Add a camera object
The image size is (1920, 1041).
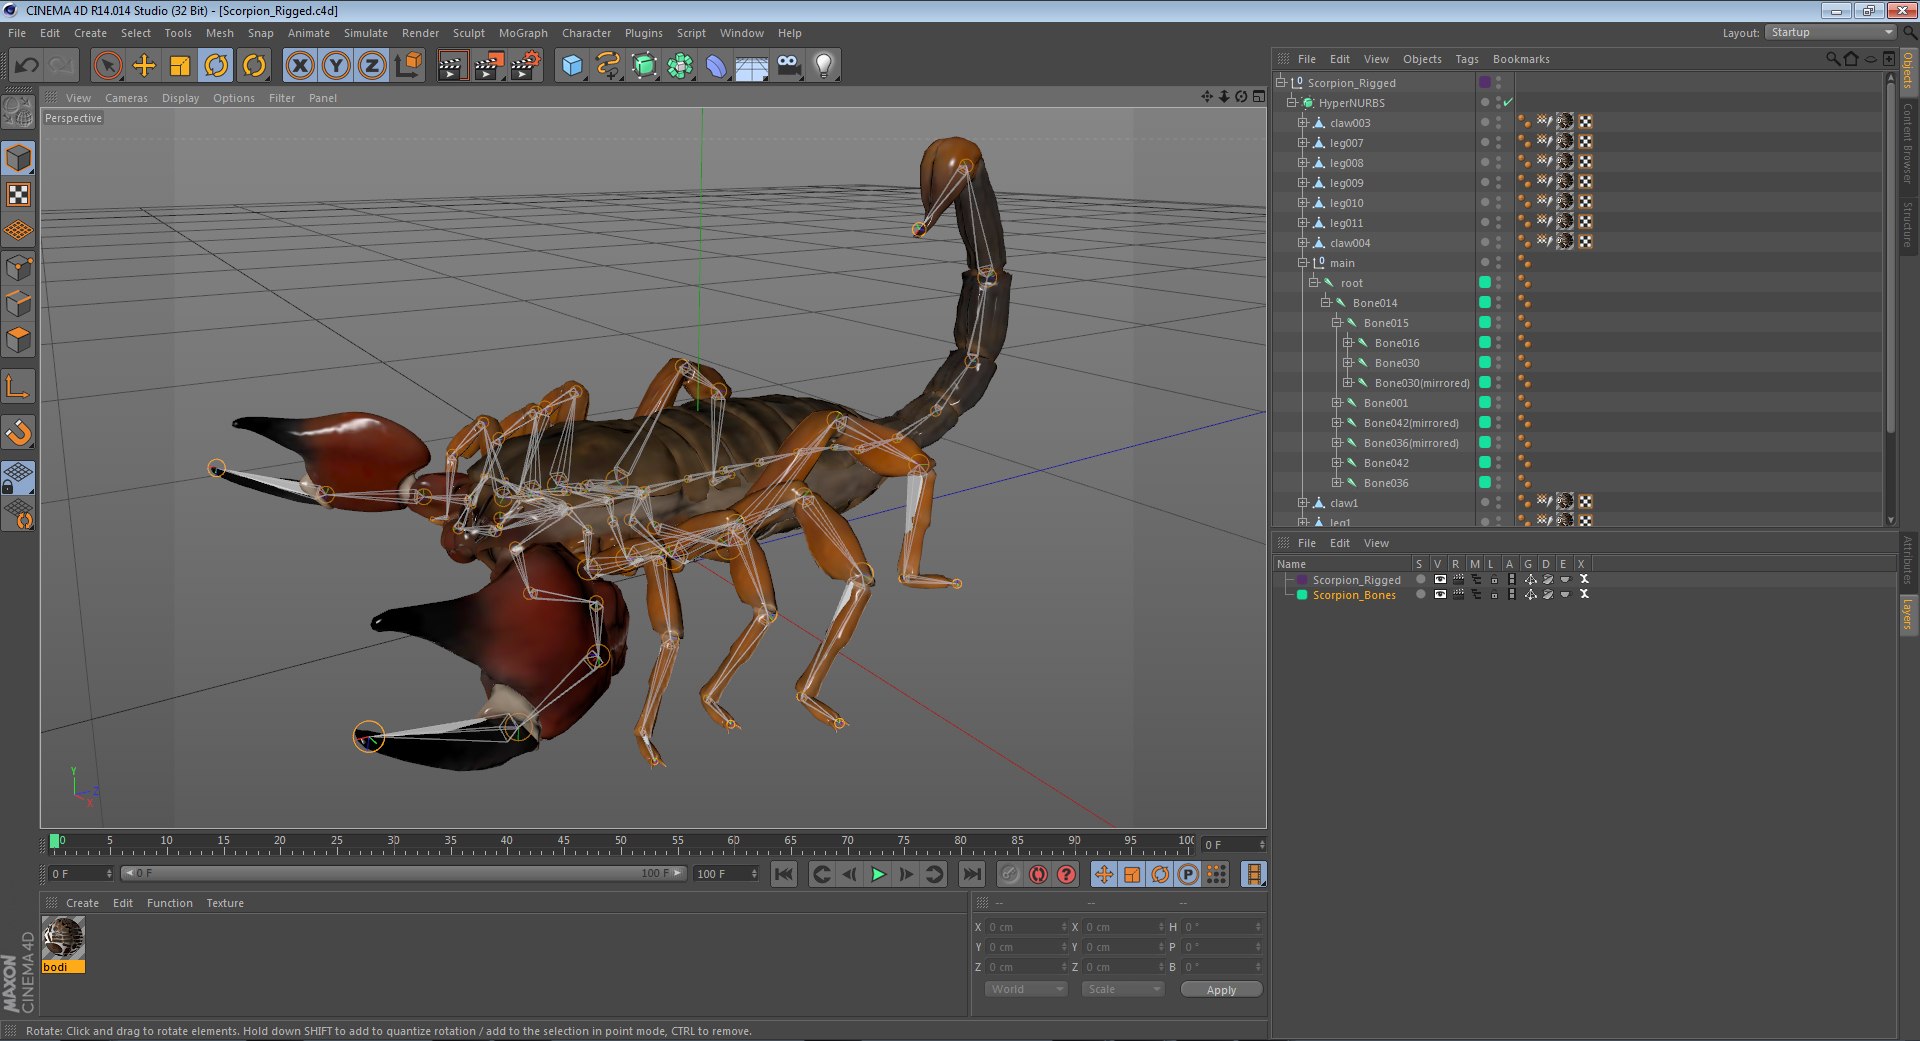pyautogui.click(x=789, y=66)
